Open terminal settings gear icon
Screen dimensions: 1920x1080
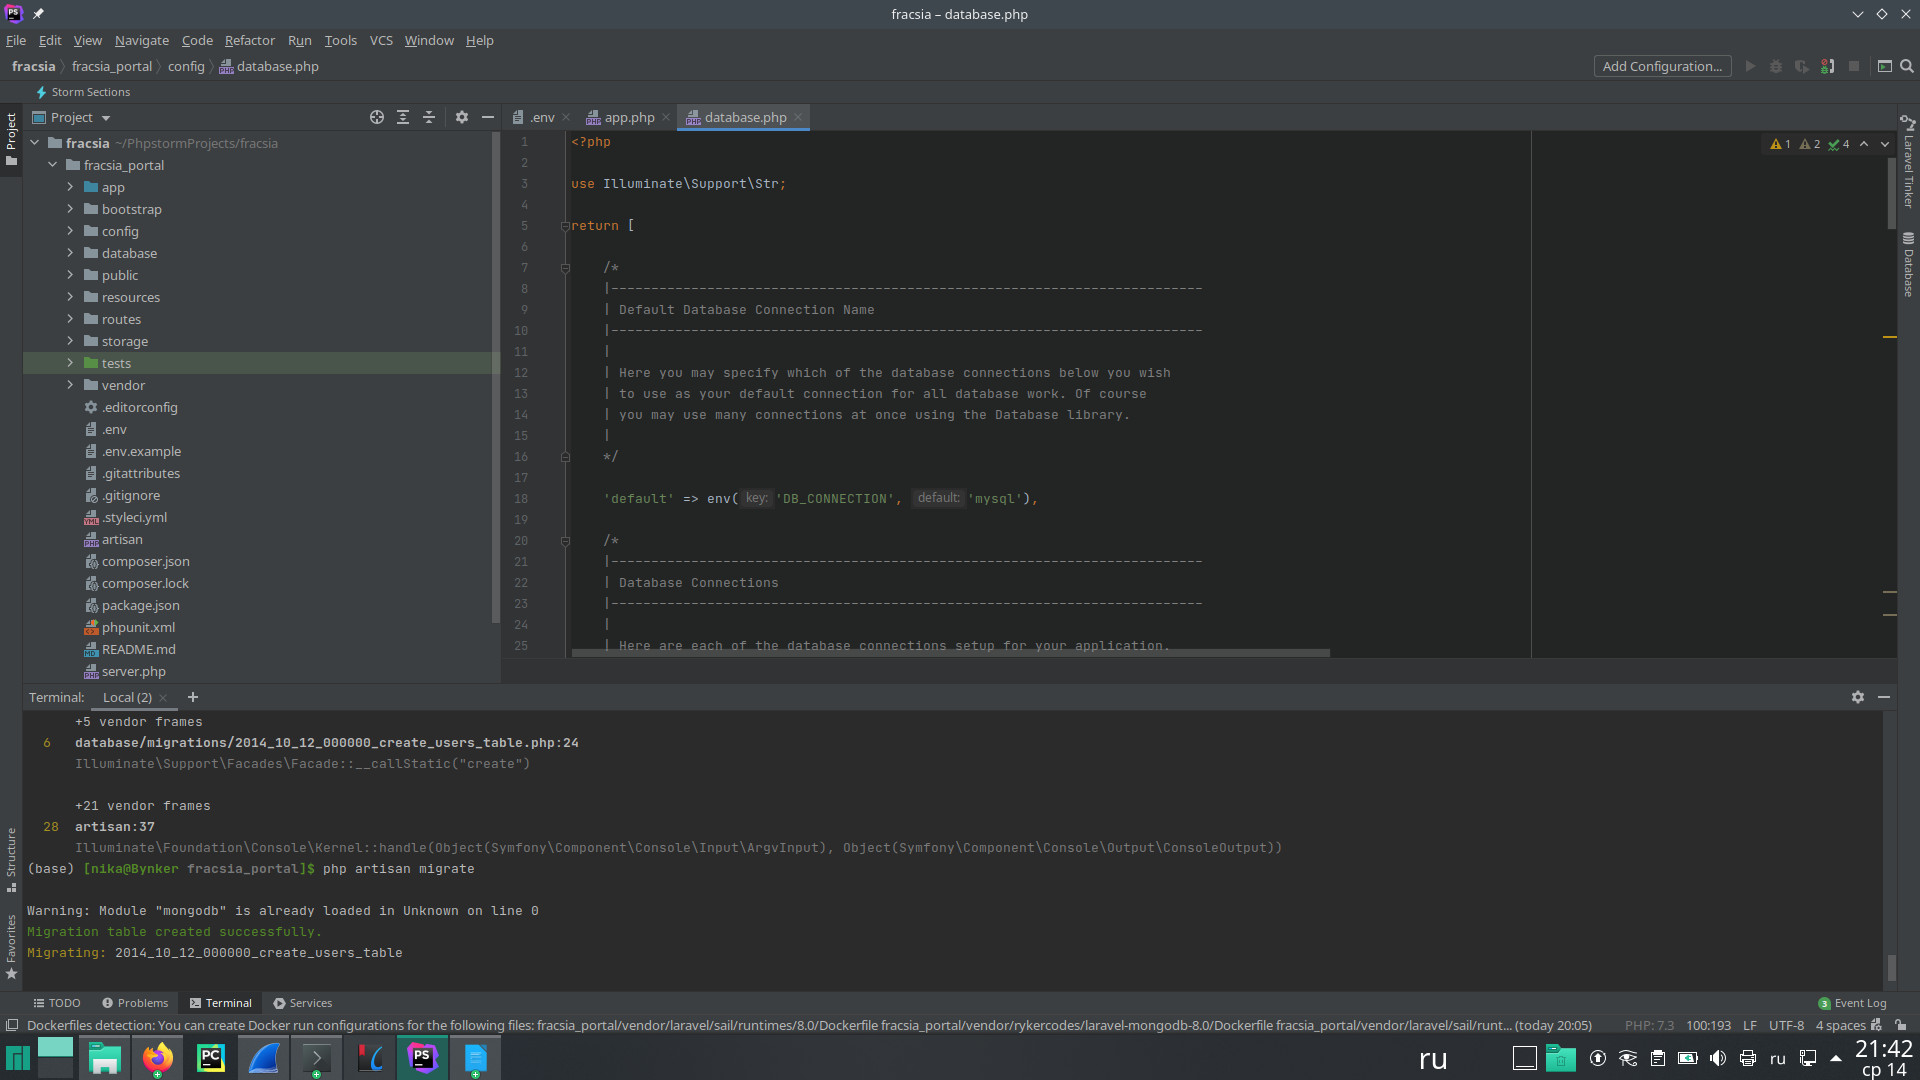pos(1858,697)
